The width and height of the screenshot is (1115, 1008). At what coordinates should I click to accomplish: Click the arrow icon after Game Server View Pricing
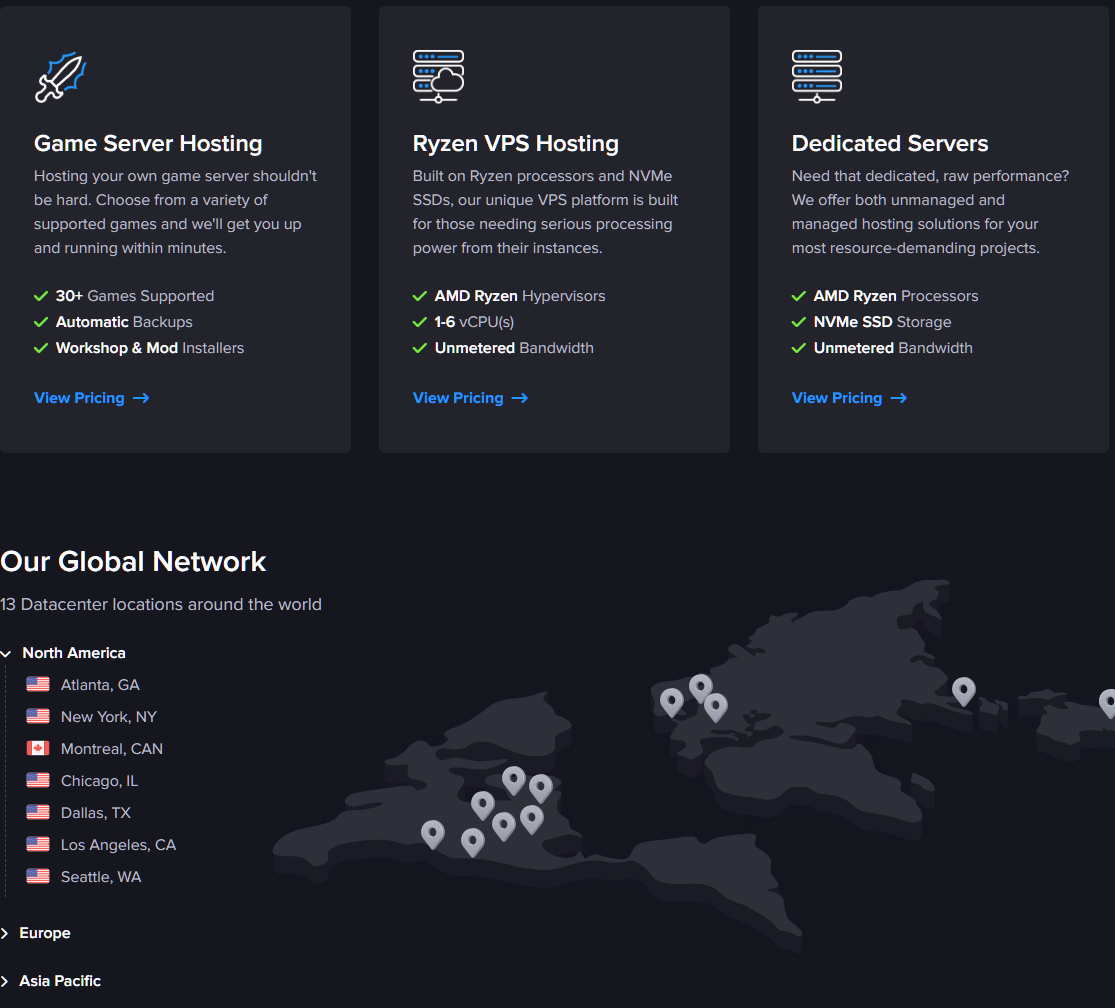tap(141, 398)
